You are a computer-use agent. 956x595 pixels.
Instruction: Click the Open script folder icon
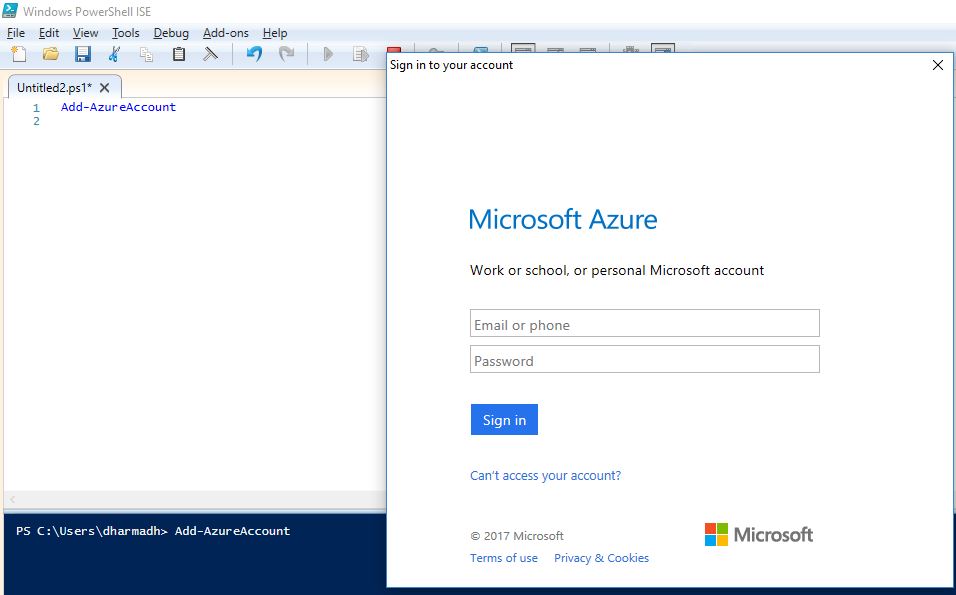pyautogui.click(x=51, y=54)
